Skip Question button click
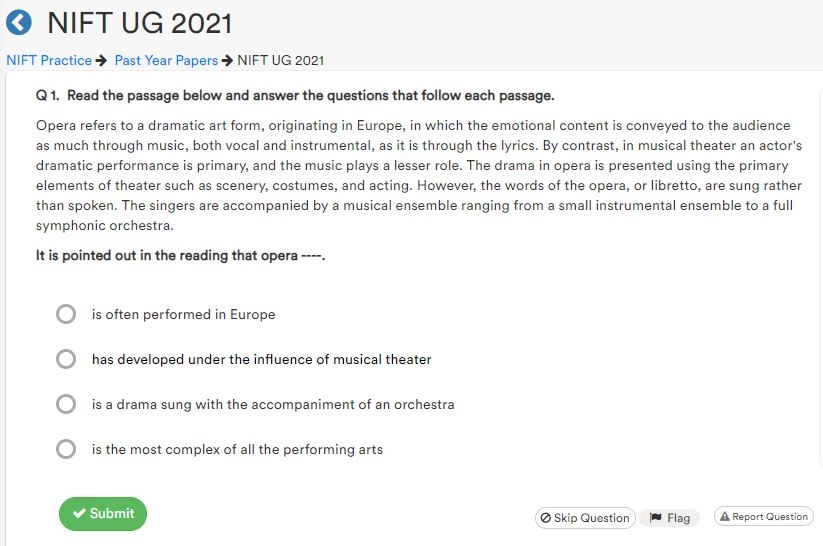 click(585, 518)
